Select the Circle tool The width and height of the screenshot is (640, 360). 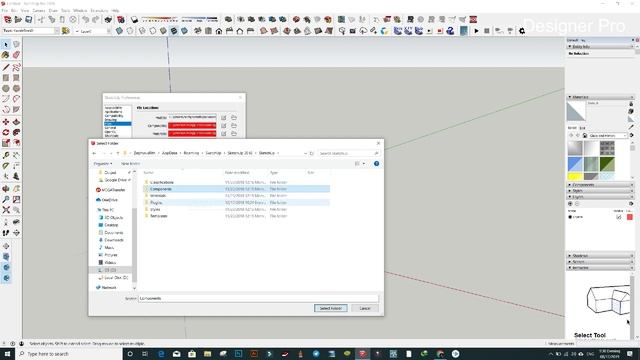[6, 88]
